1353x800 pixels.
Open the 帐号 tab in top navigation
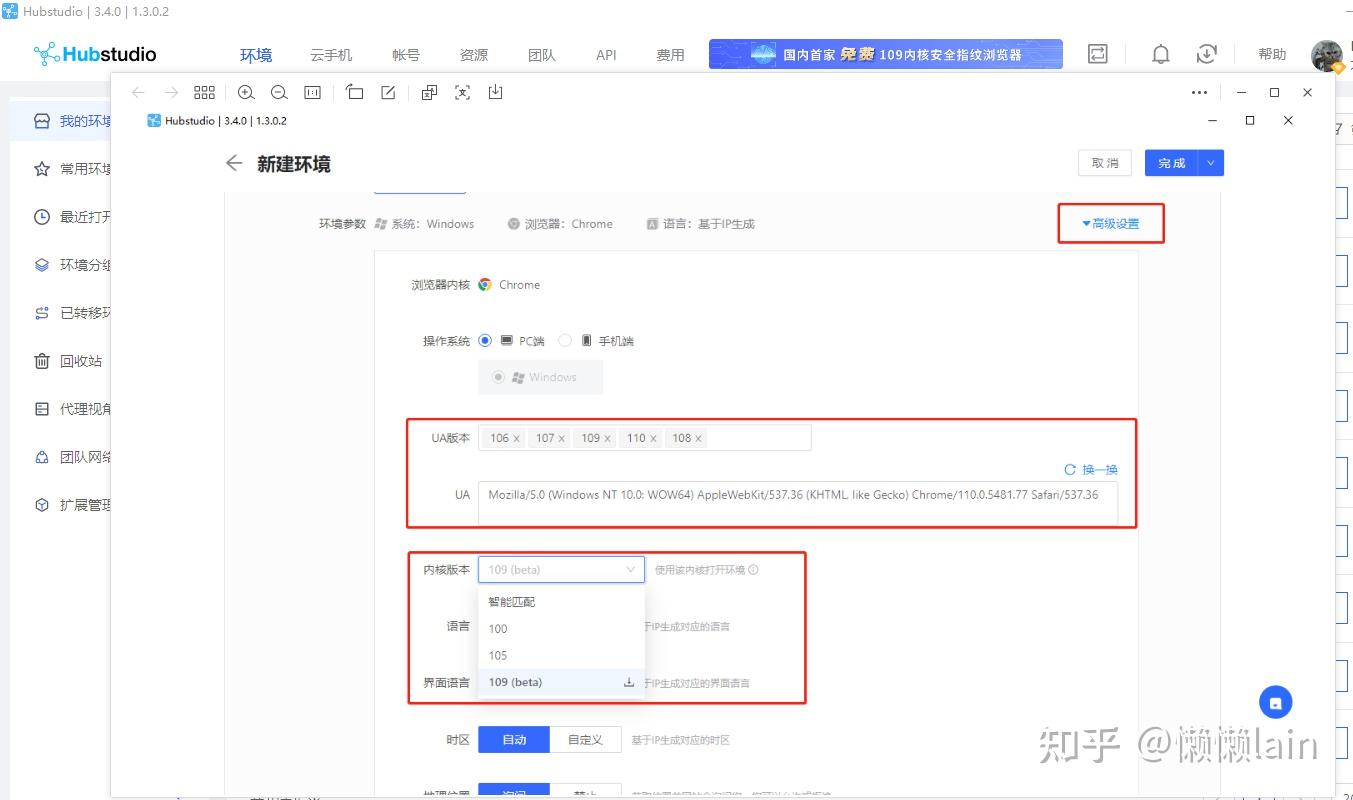[x=406, y=55]
